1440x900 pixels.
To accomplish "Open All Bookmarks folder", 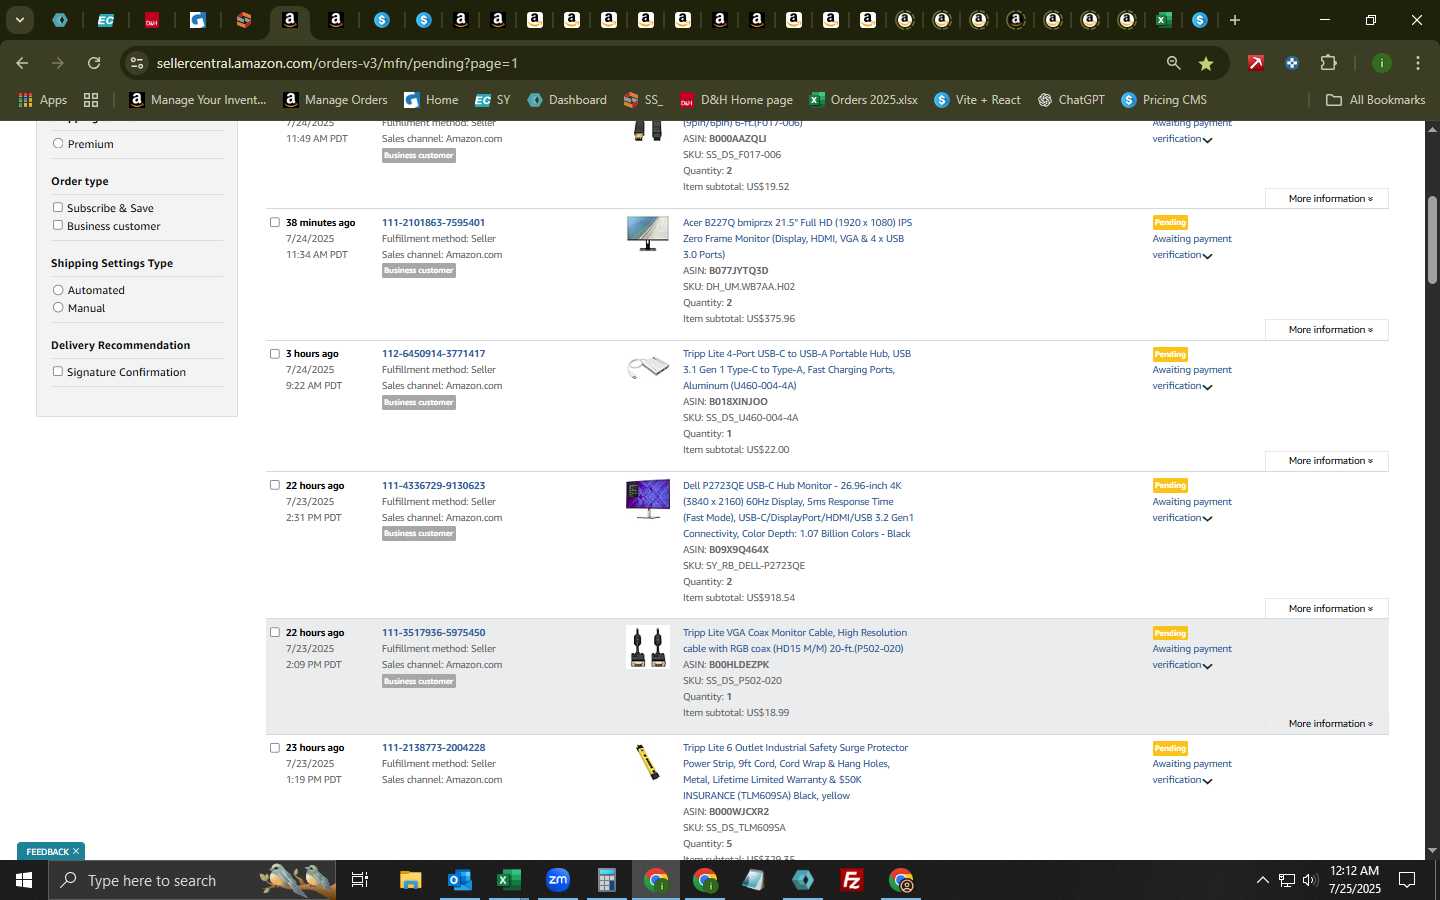I will point(1375,100).
